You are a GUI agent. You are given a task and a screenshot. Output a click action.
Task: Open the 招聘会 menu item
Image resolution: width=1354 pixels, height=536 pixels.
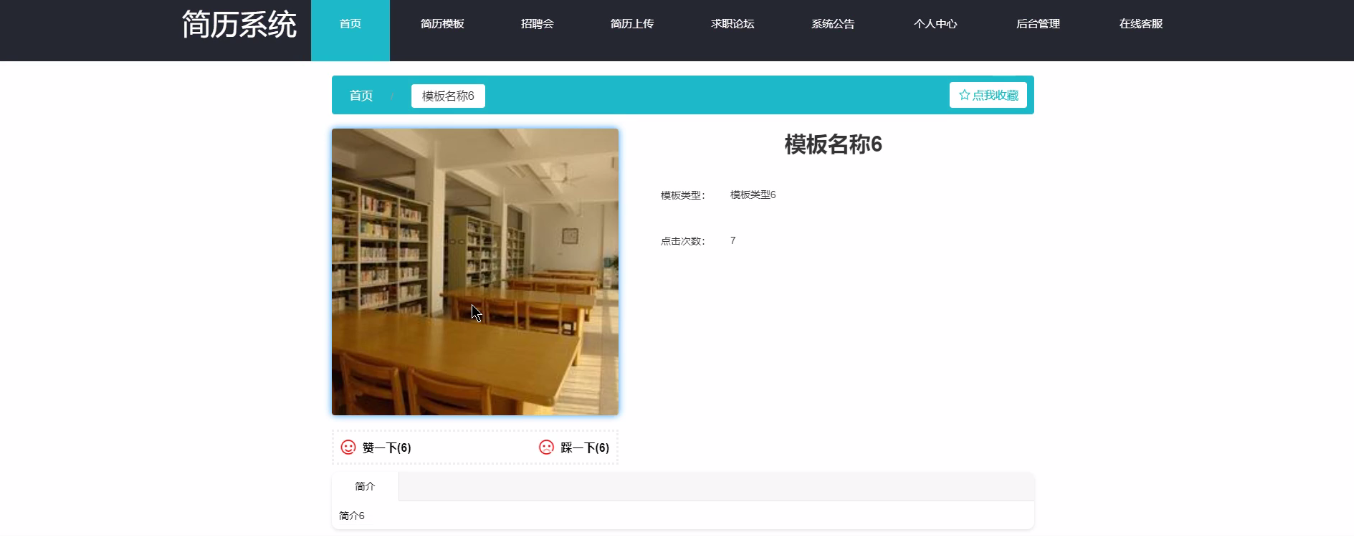tap(537, 24)
